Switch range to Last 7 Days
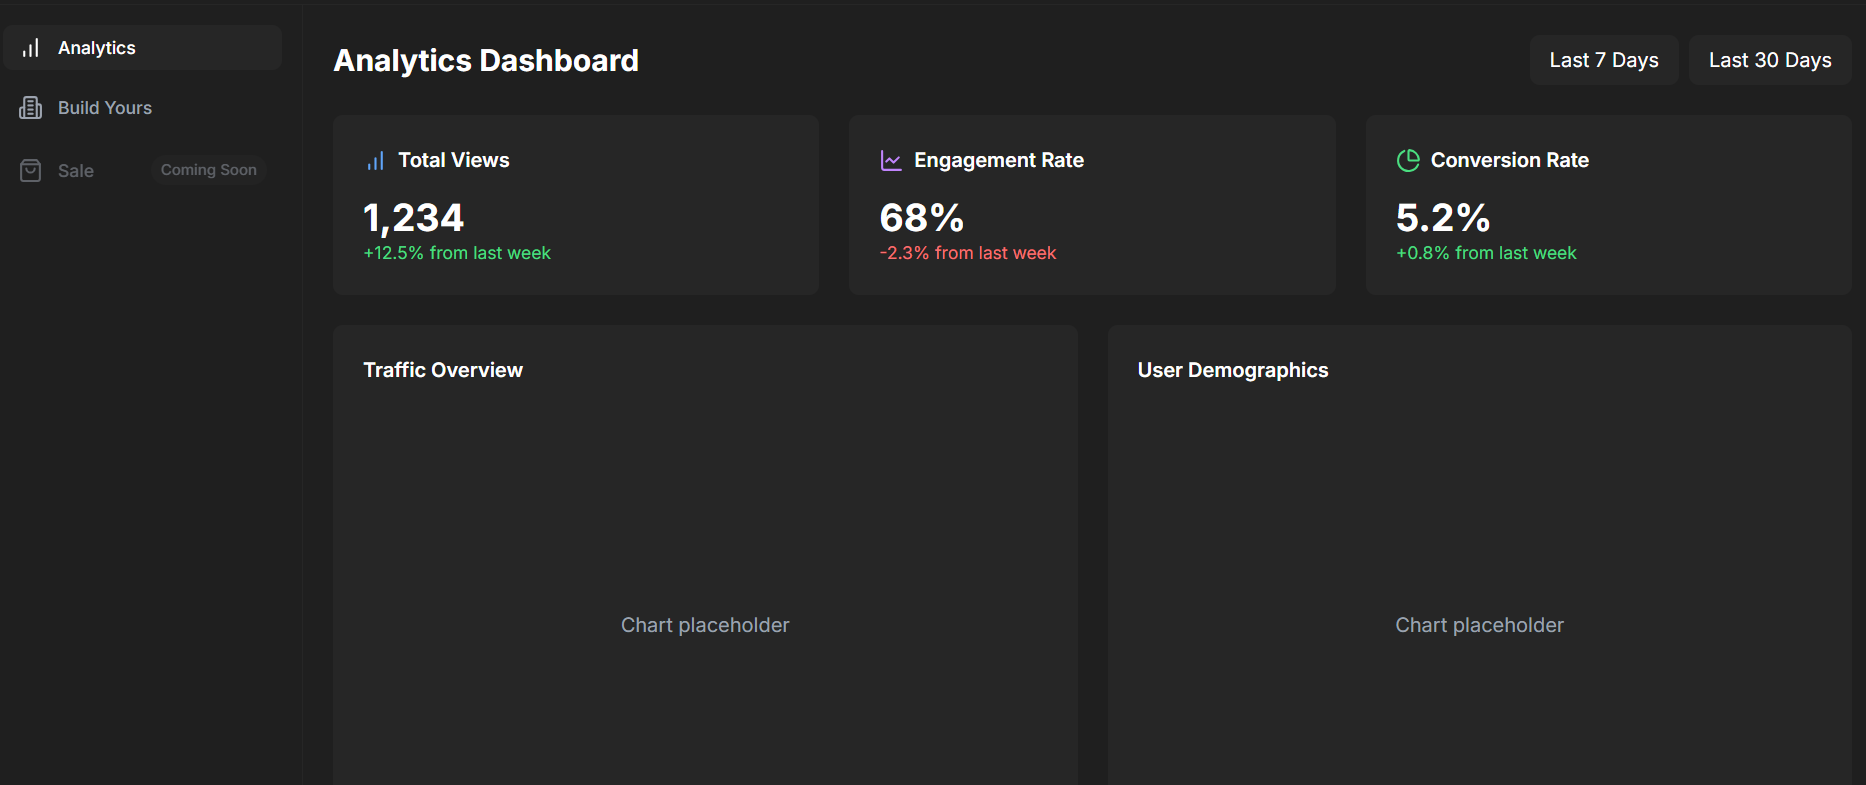This screenshot has height=785, width=1866. (x=1604, y=60)
